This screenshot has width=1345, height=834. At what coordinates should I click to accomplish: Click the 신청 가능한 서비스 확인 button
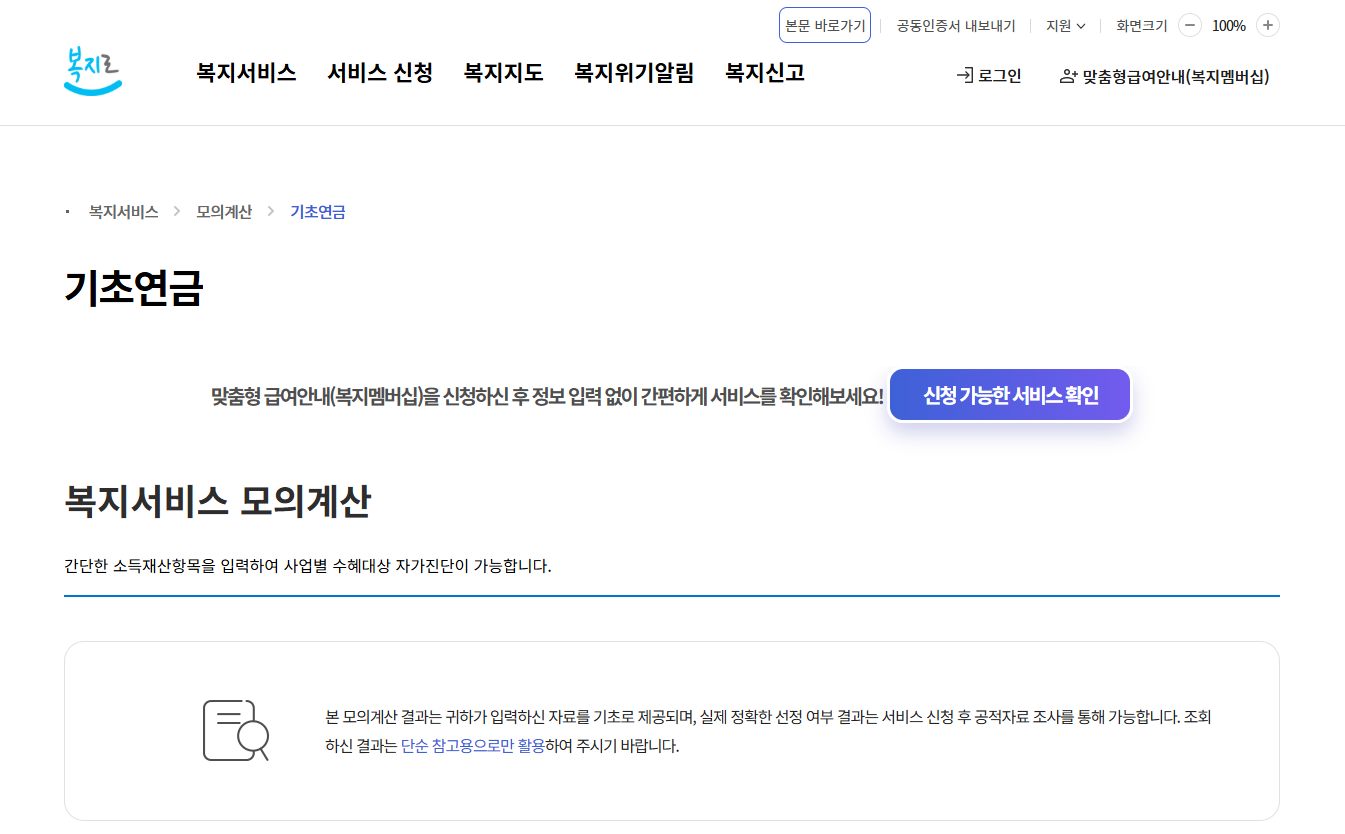coord(1009,394)
